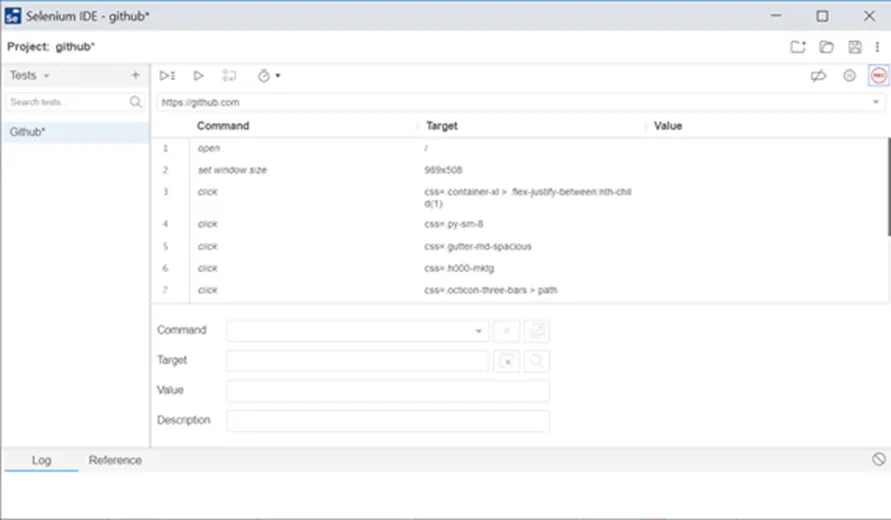This screenshot has width=891, height=520.
Task: Select the click row for css=.py-sm-8
Action: click(x=520, y=224)
